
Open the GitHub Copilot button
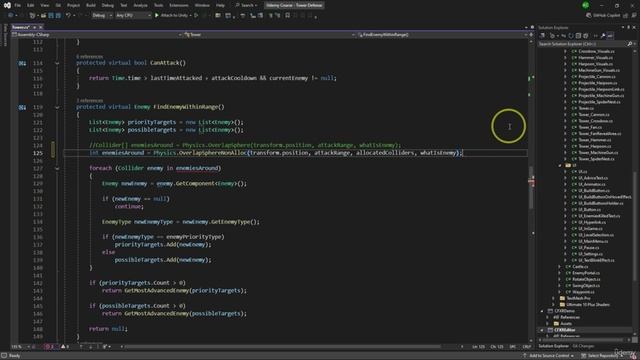tap(603, 16)
